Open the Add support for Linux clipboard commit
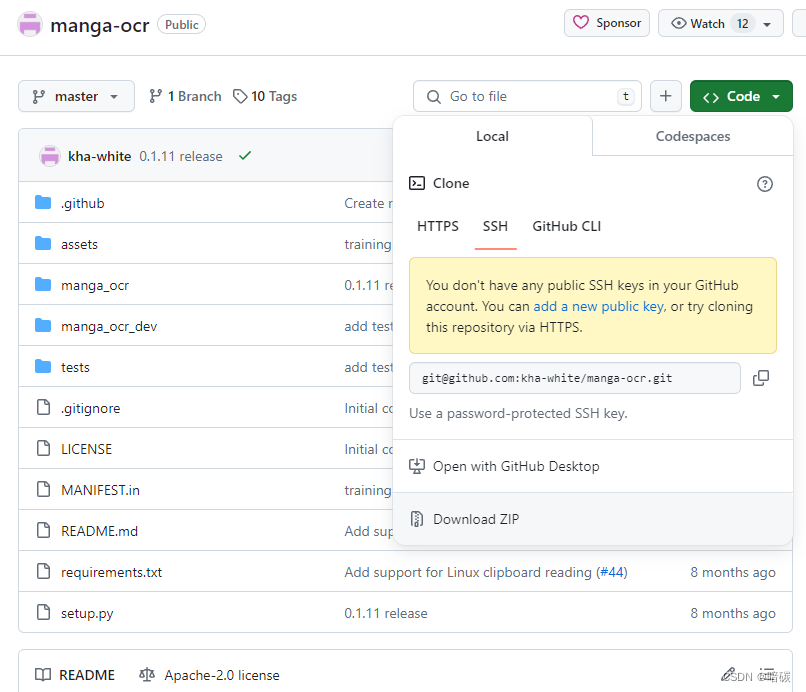 (x=468, y=572)
